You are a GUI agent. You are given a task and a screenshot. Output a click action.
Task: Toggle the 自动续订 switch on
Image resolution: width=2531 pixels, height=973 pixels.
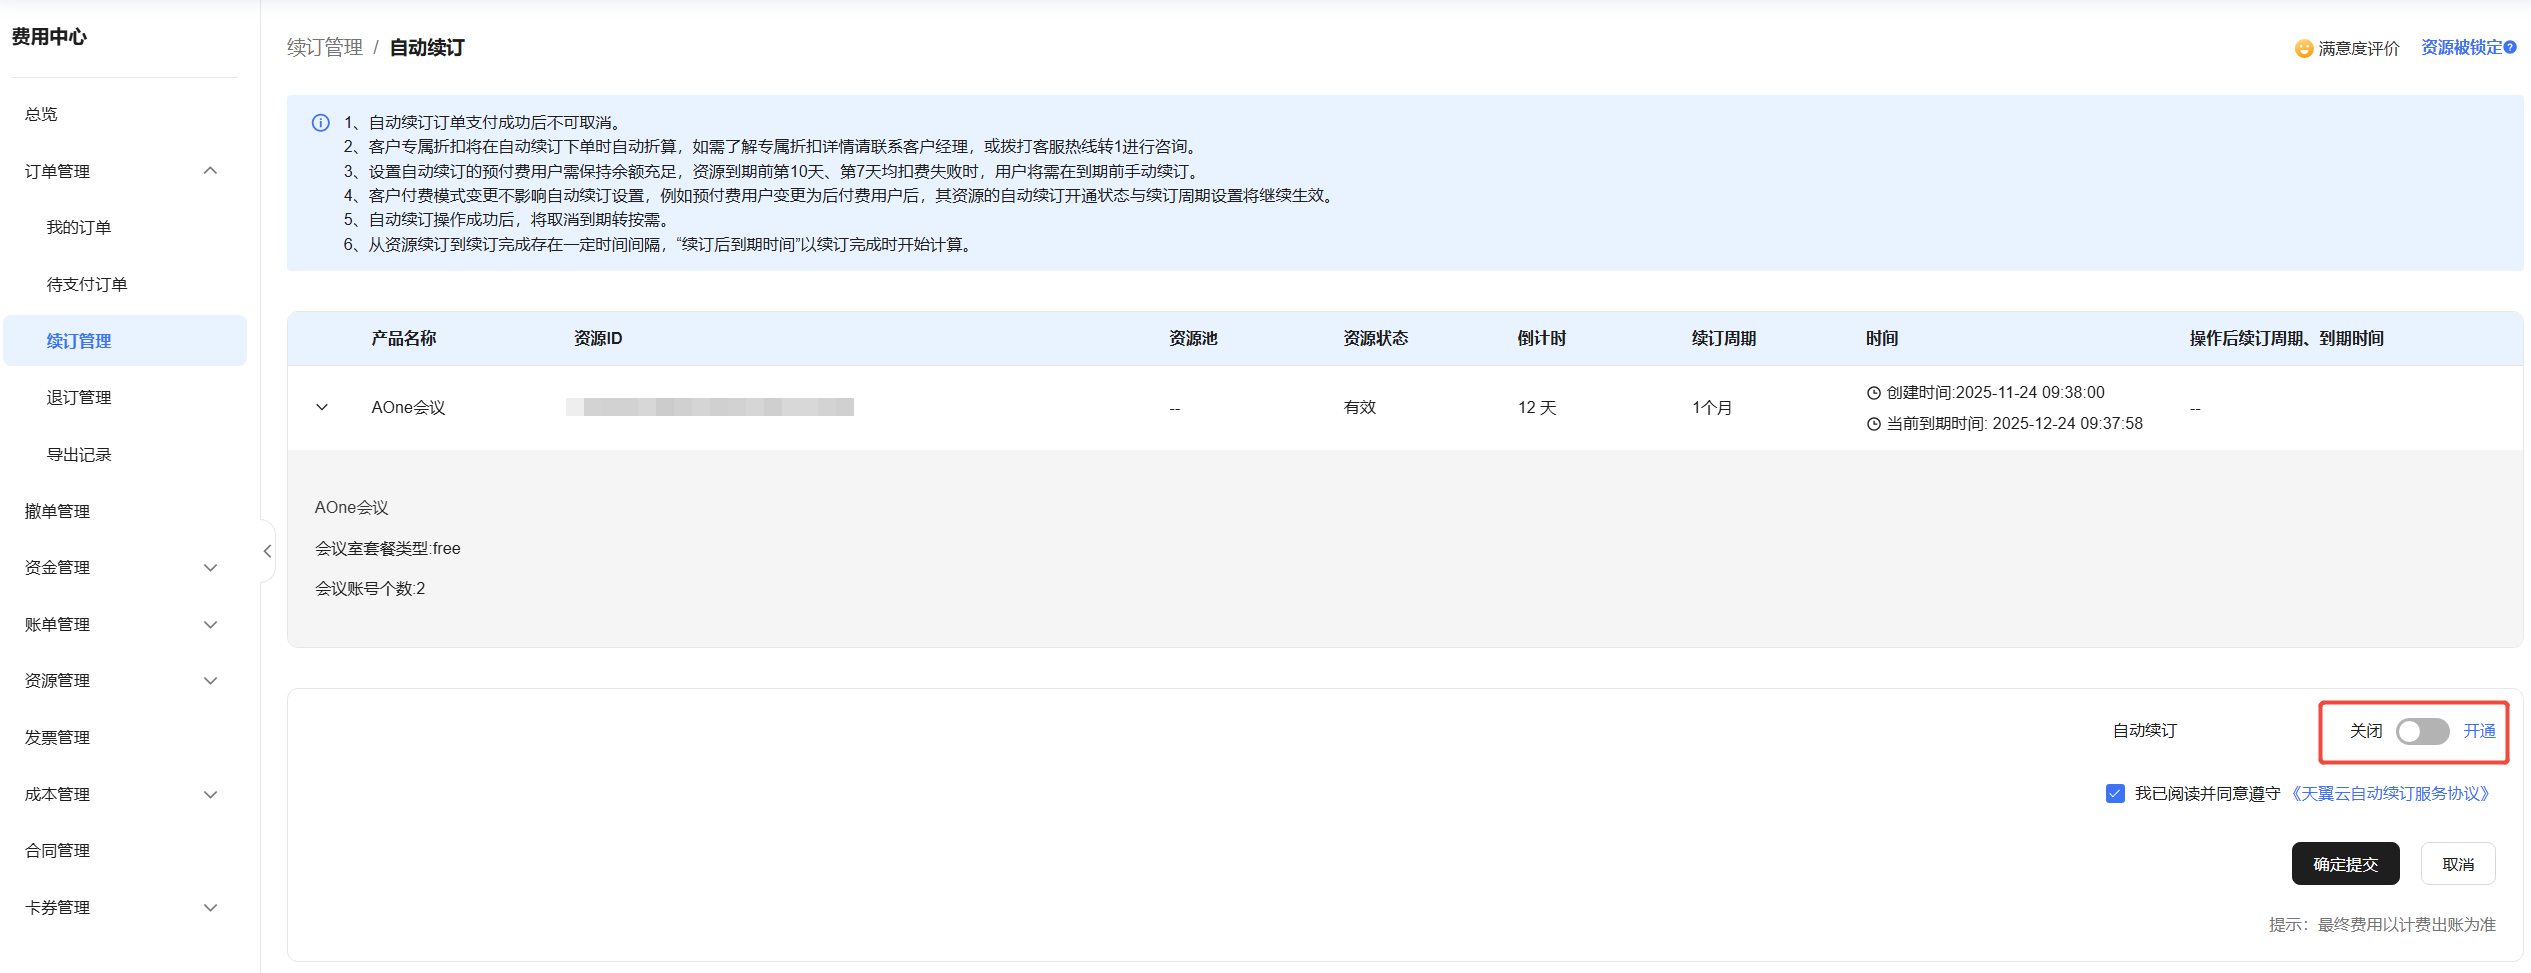2422,731
